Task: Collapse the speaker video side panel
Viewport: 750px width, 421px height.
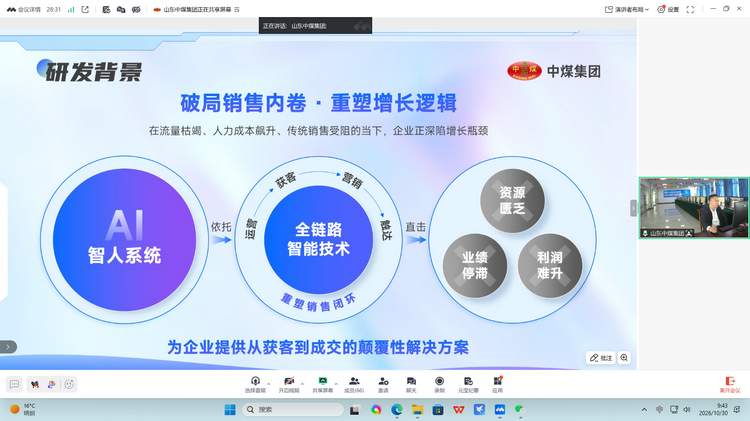Action: 633,209
